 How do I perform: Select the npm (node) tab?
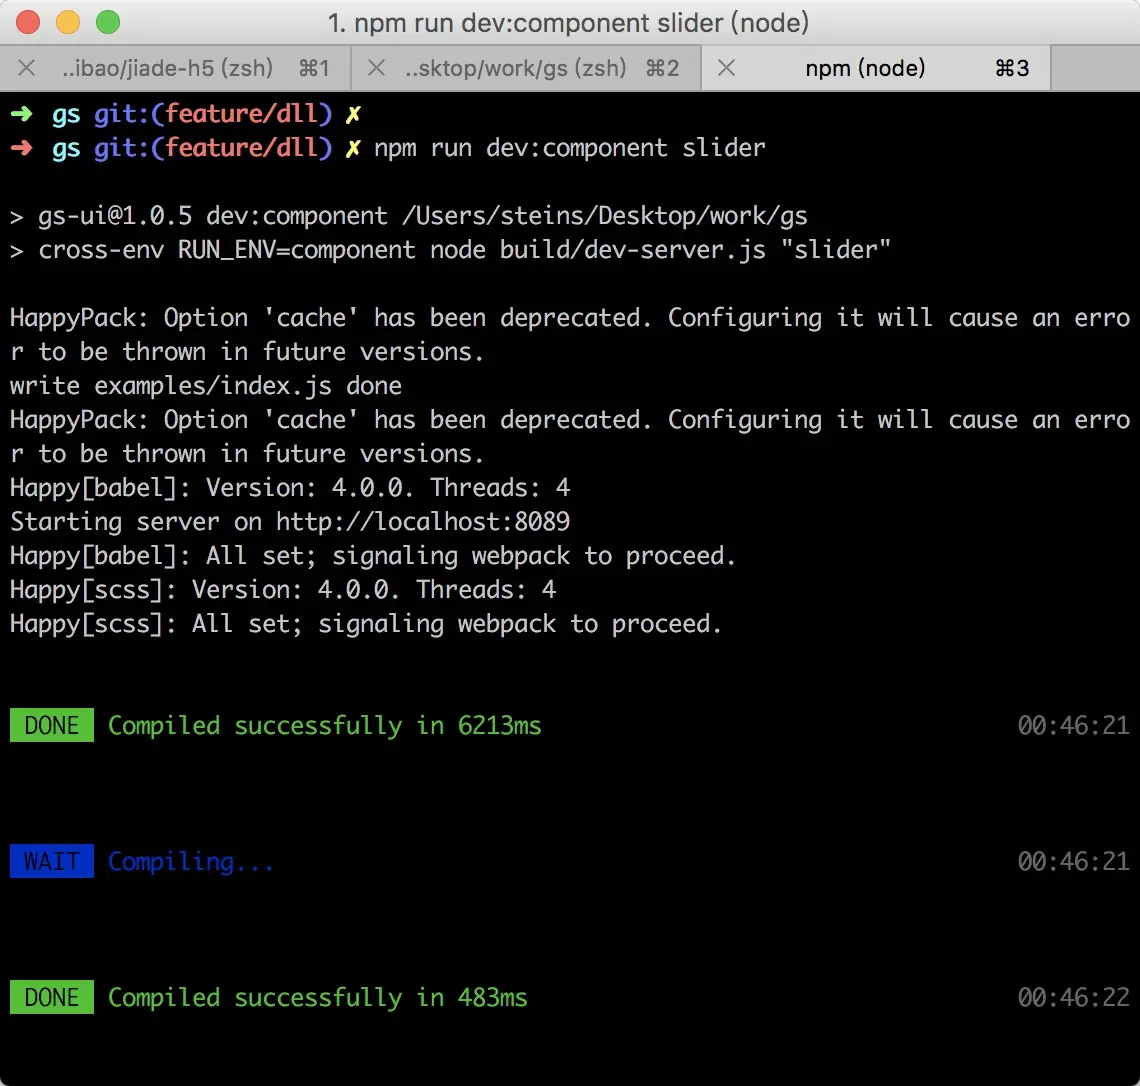876,68
